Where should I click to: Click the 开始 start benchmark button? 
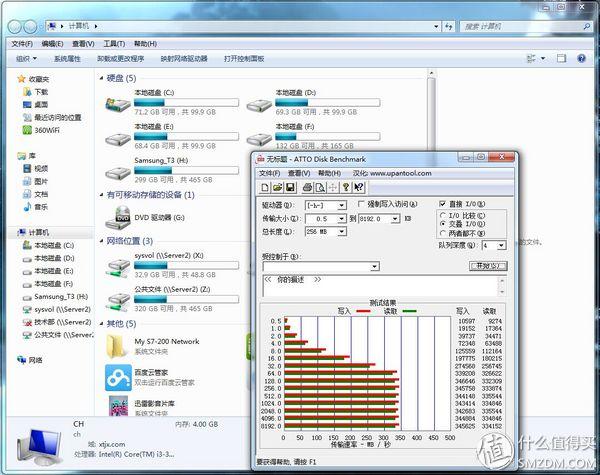487,266
